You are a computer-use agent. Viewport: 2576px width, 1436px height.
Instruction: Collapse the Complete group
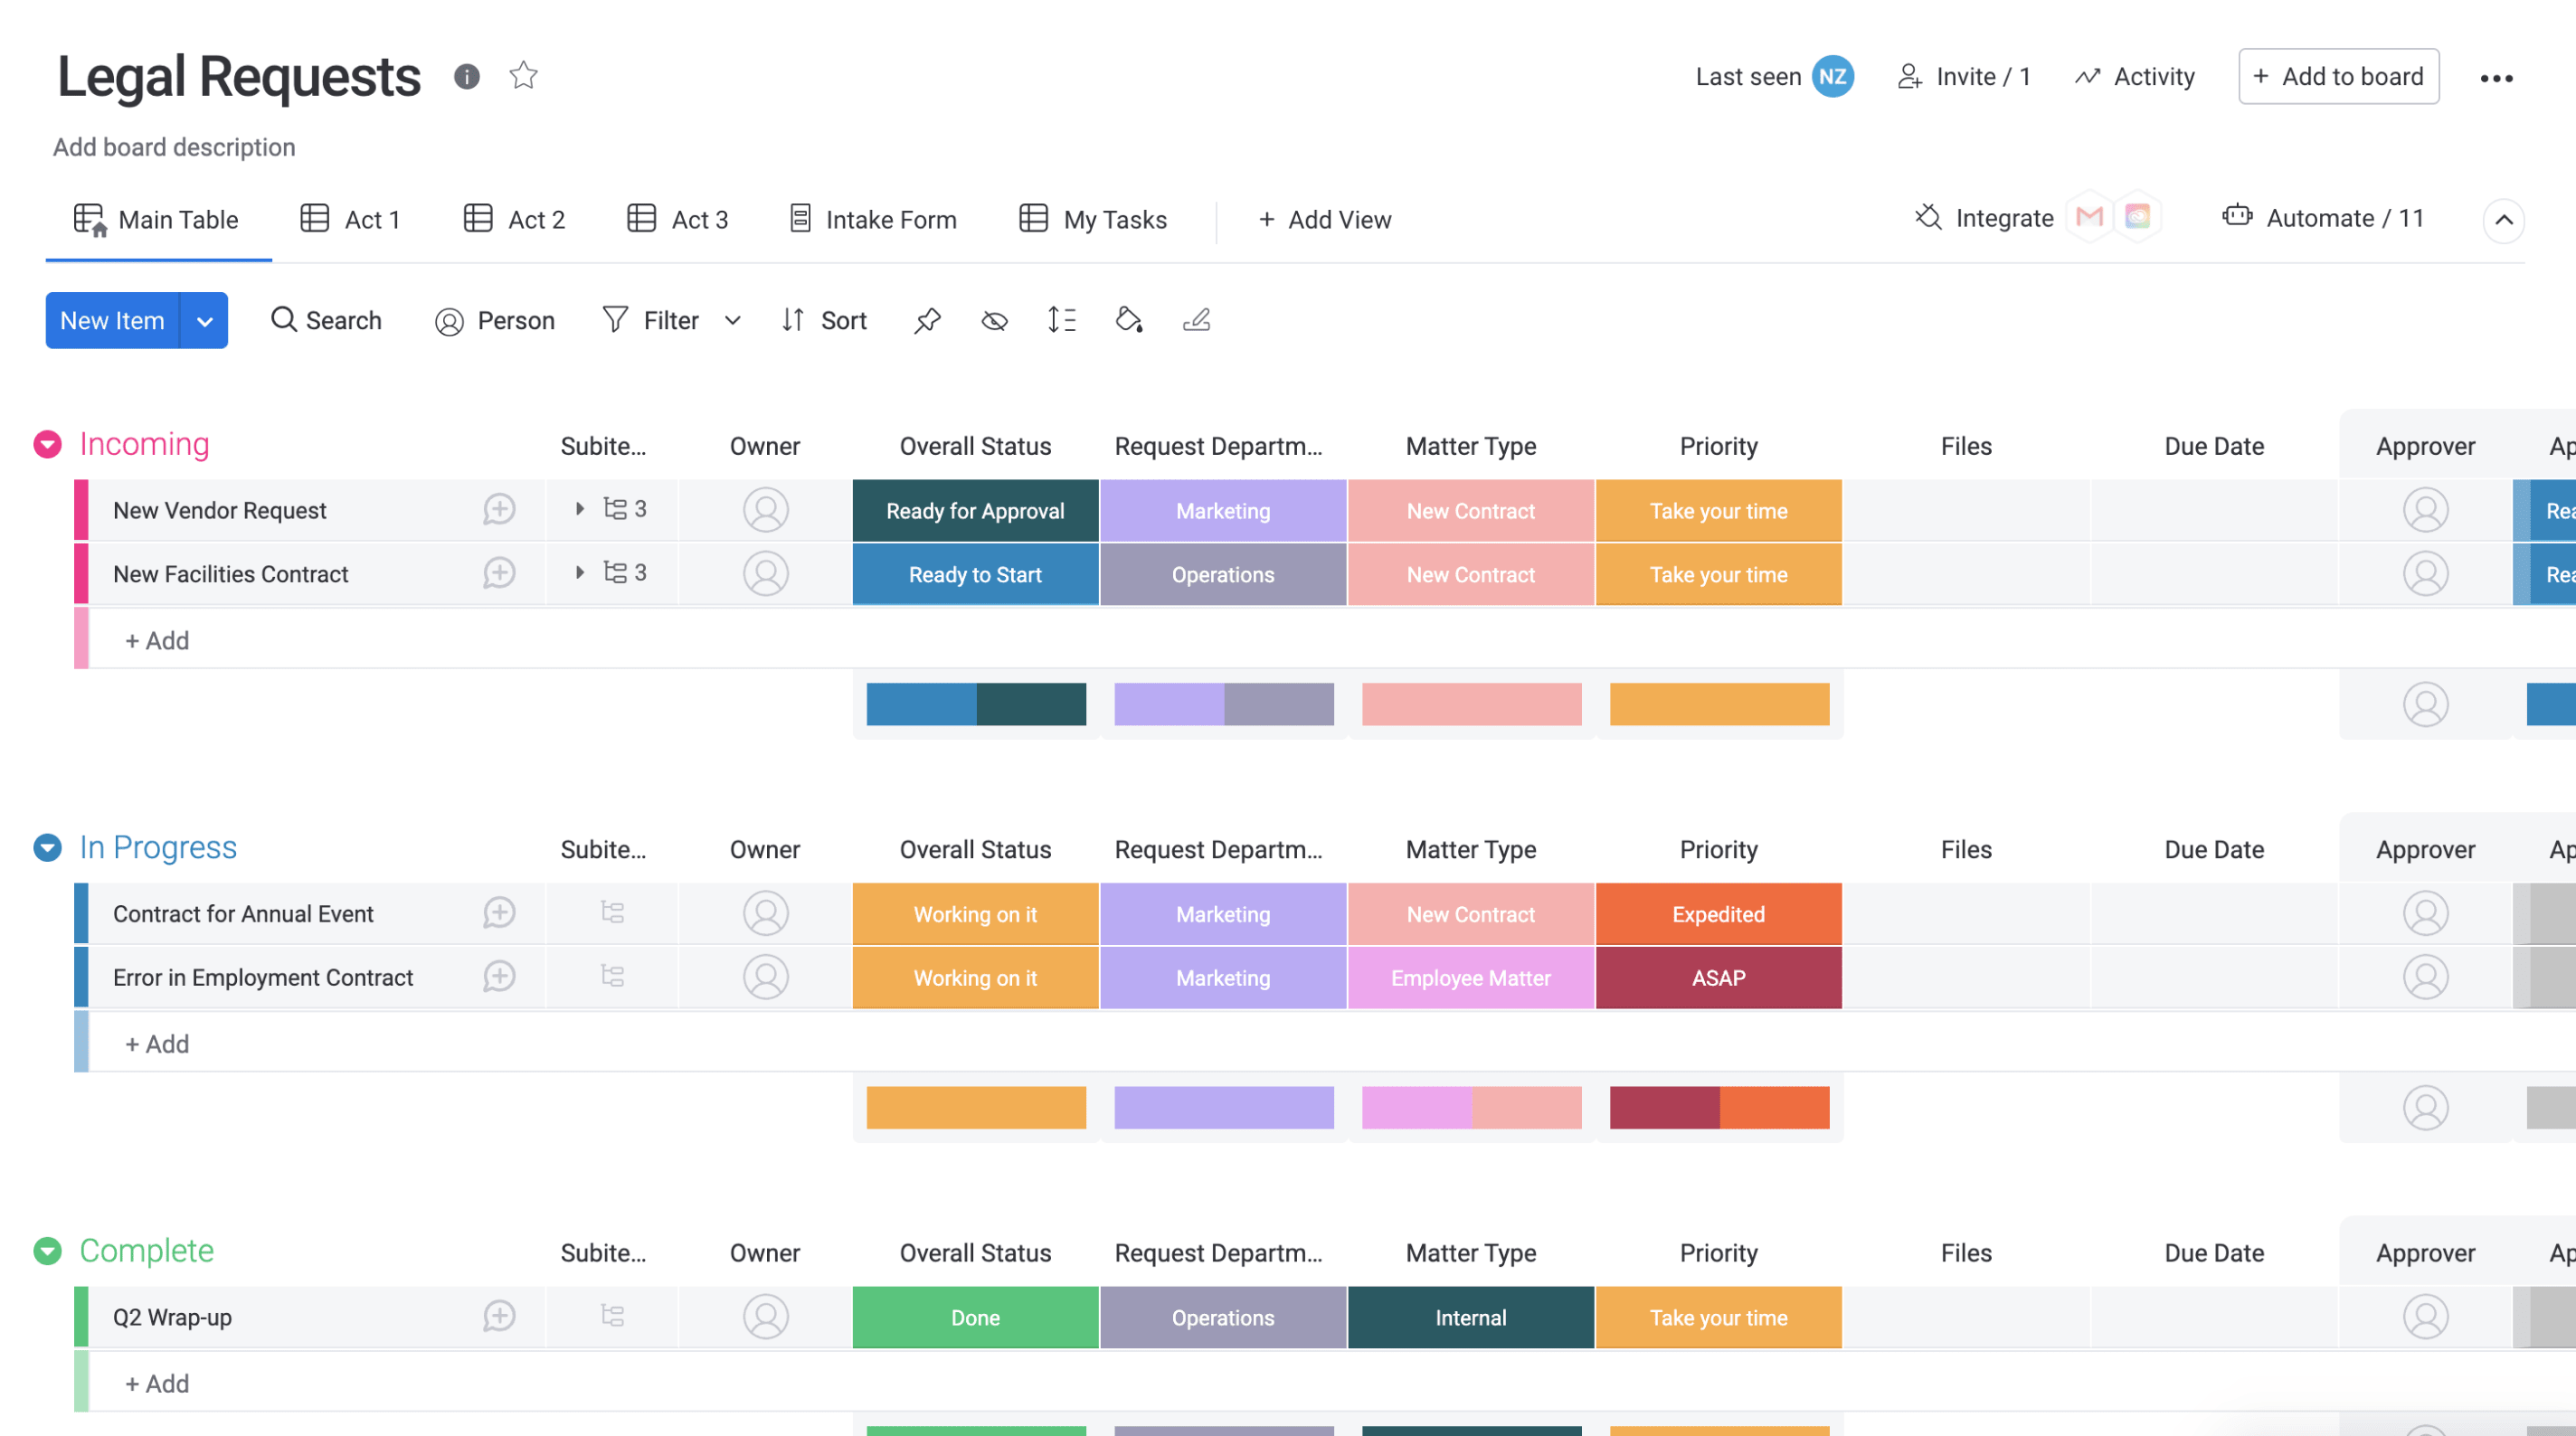[48, 1250]
